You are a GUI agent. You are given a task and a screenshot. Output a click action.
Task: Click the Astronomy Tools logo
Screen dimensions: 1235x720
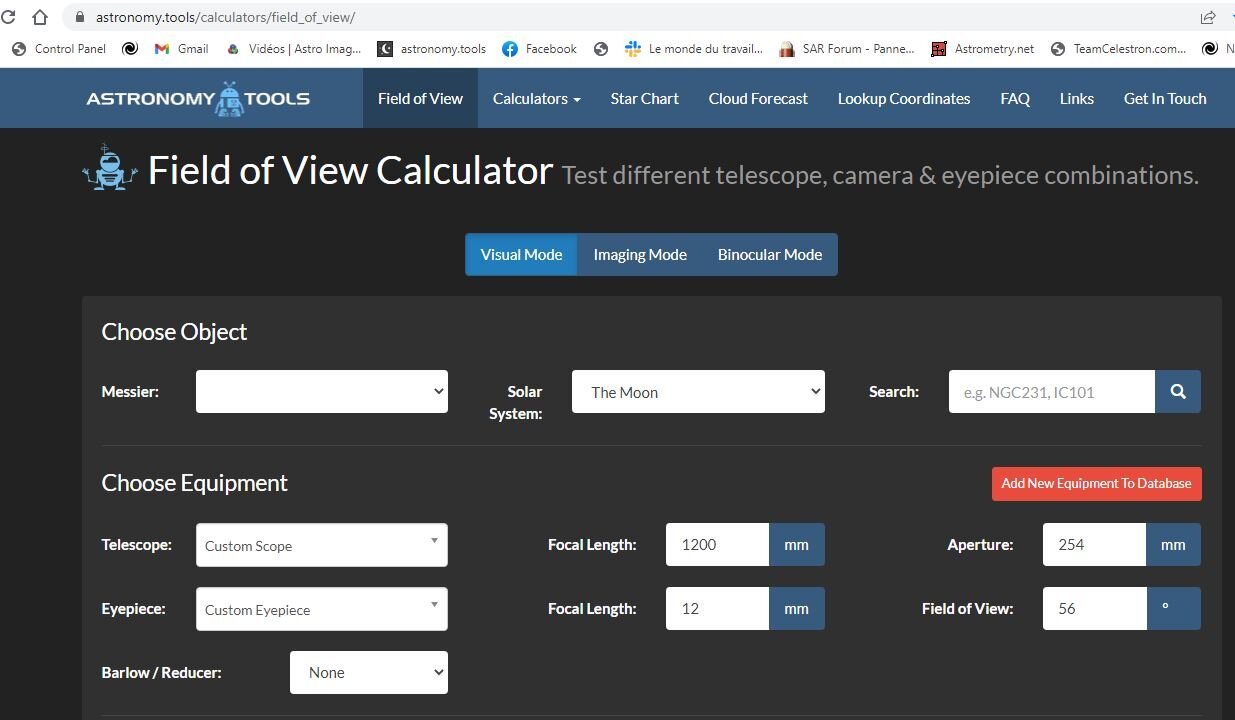pos(198,98)
